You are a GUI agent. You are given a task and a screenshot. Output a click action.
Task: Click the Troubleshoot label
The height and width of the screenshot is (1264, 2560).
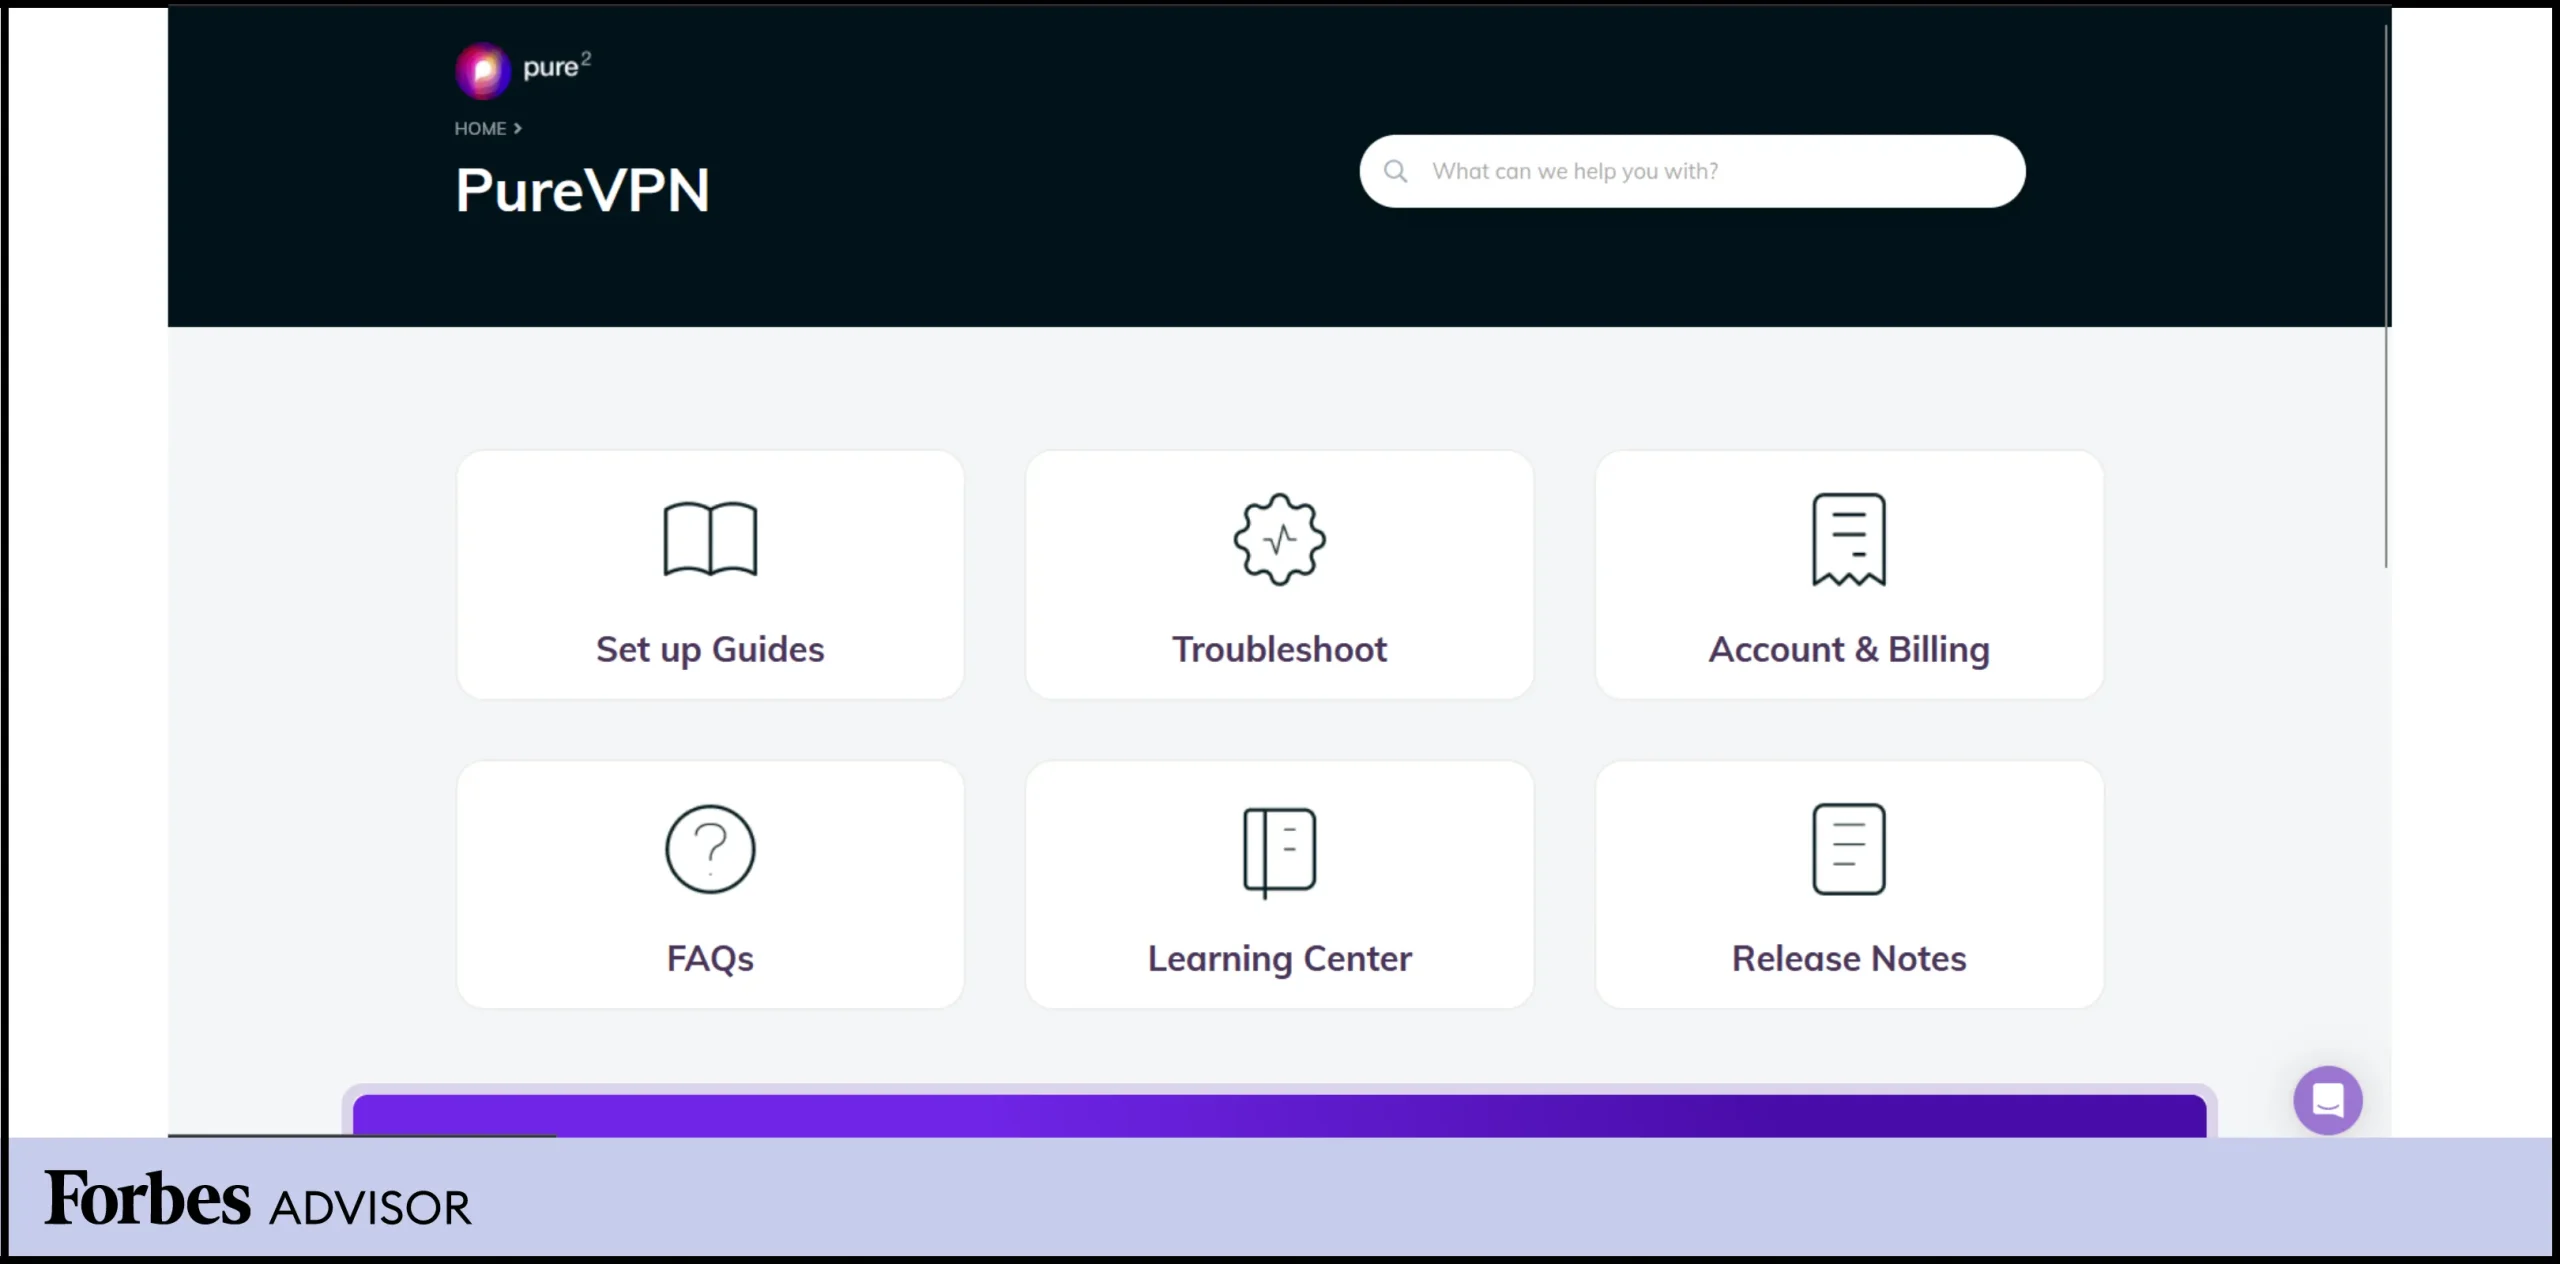coord(1279,649)
